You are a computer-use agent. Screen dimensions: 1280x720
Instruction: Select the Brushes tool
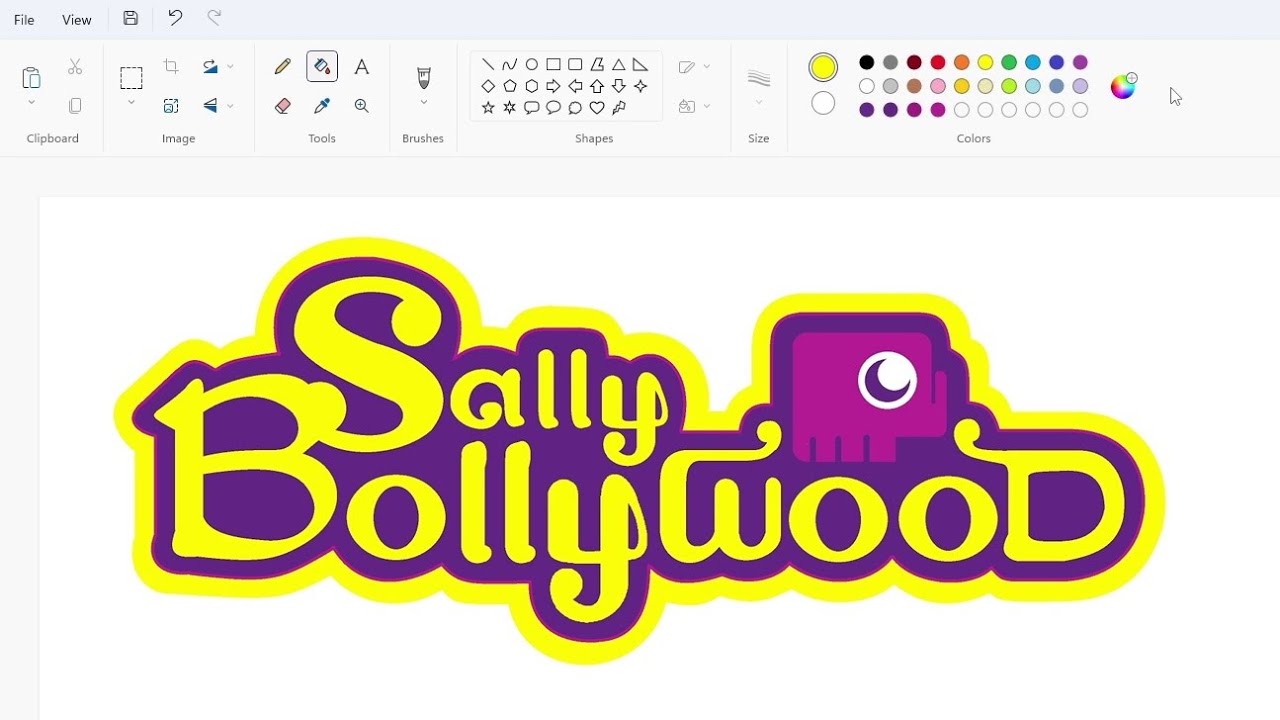click(423, 78)
